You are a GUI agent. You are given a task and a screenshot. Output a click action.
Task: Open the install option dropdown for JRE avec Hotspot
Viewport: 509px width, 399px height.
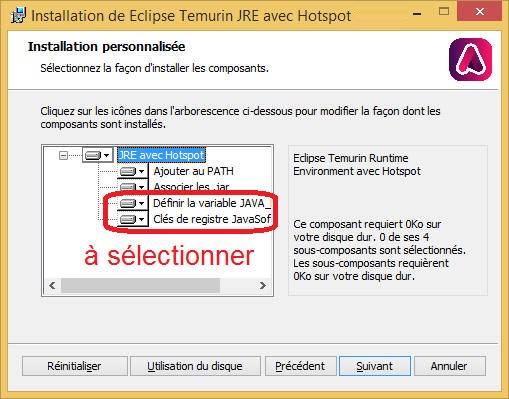pos(97,155)
